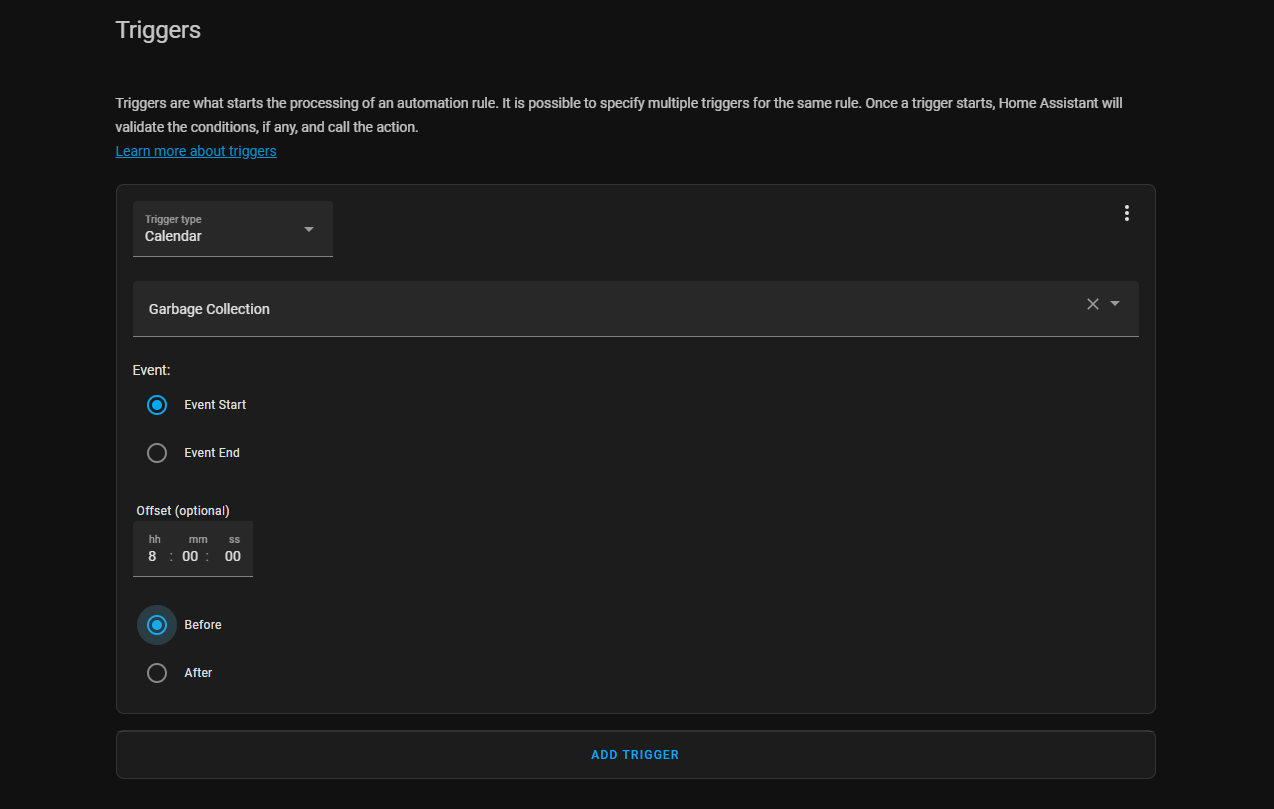Click the Offset (optional) label
The image size is (1274, 809).
pos(183,510)
